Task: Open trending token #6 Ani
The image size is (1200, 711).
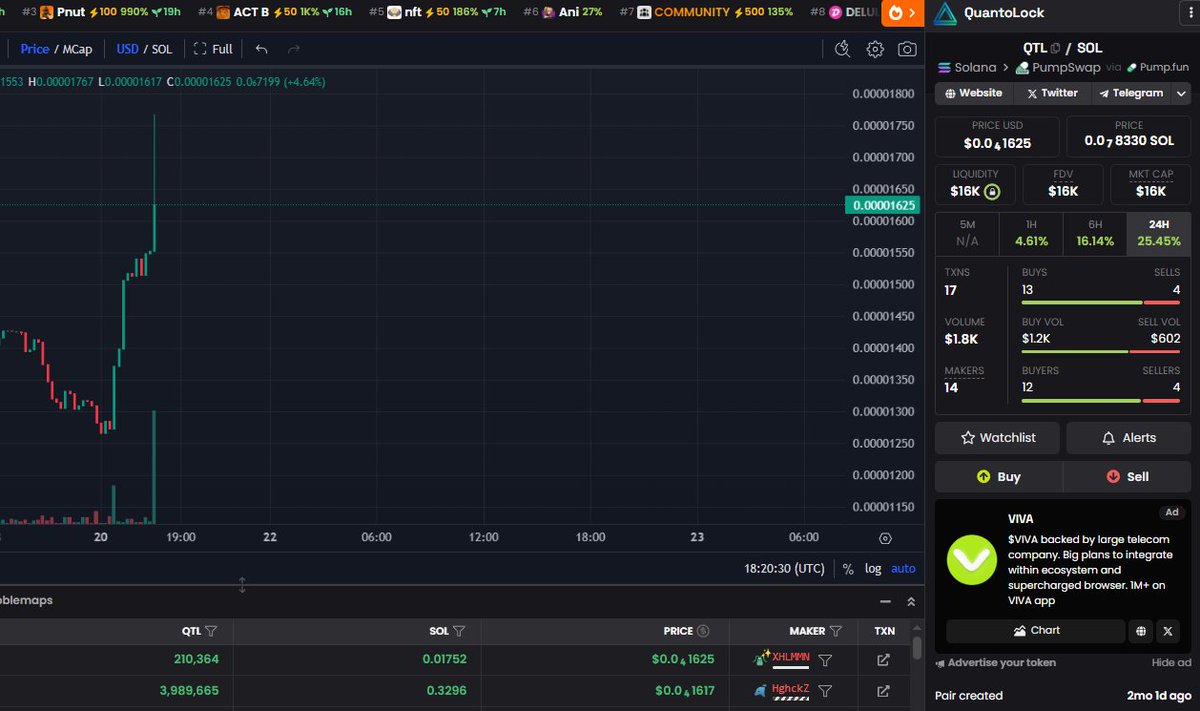Action: pos(562,12)
